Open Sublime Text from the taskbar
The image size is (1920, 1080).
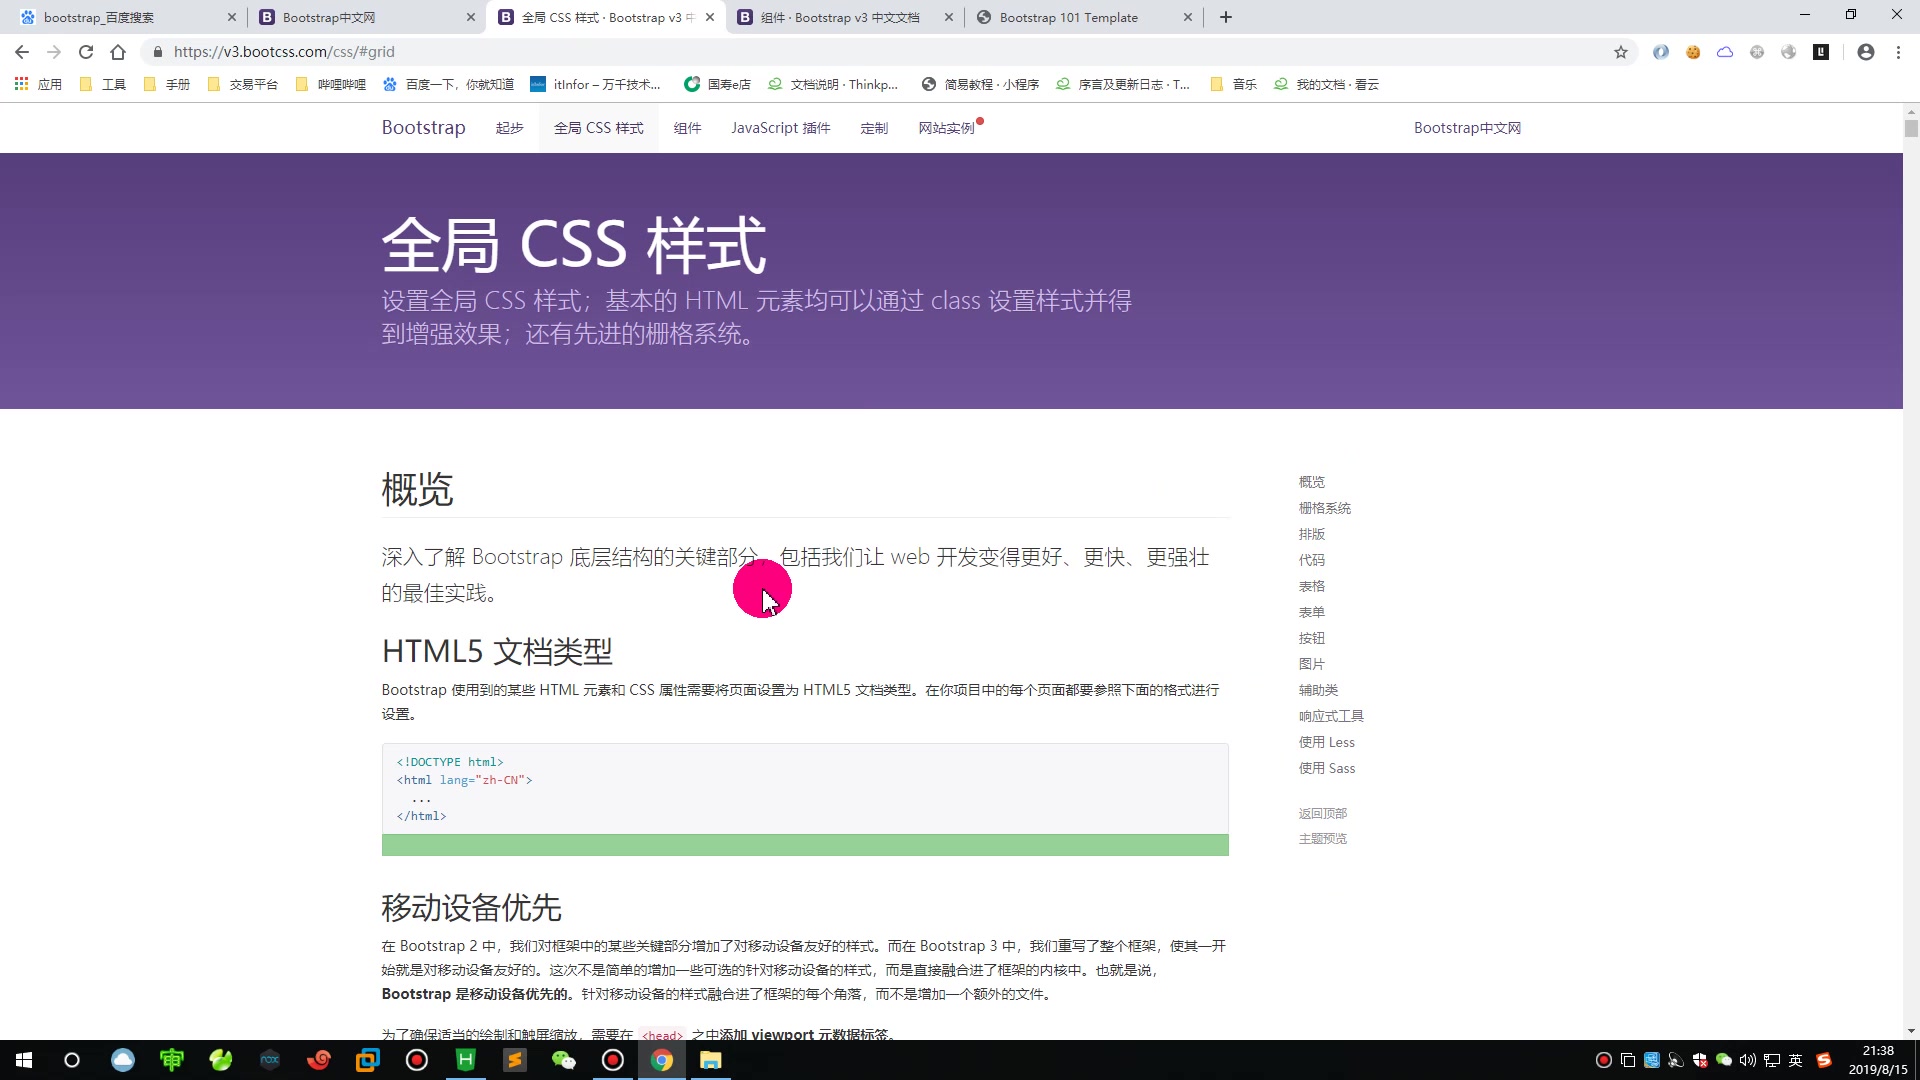[x=515, y=1060]
